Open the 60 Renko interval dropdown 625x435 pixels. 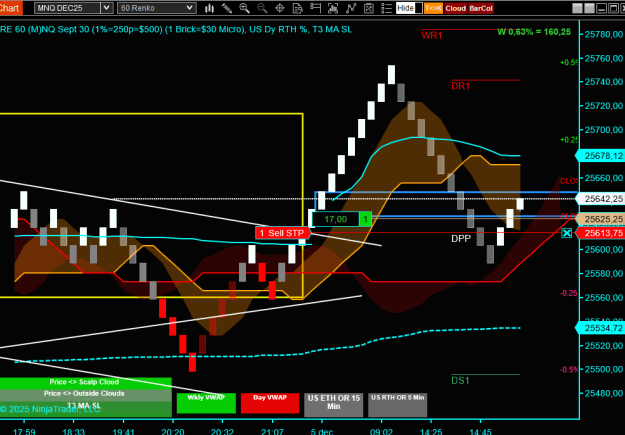pyautogui.click(x=156, y=8)
